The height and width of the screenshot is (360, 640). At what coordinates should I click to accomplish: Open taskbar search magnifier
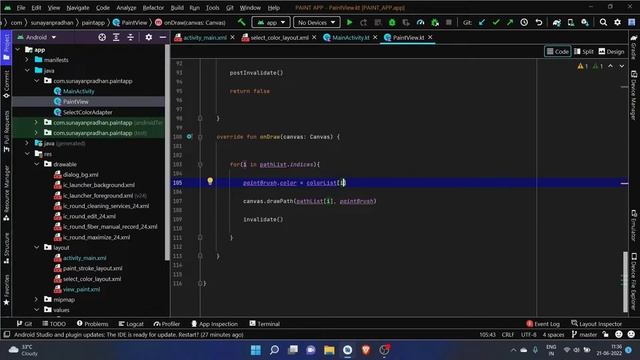tap(274, 350)
